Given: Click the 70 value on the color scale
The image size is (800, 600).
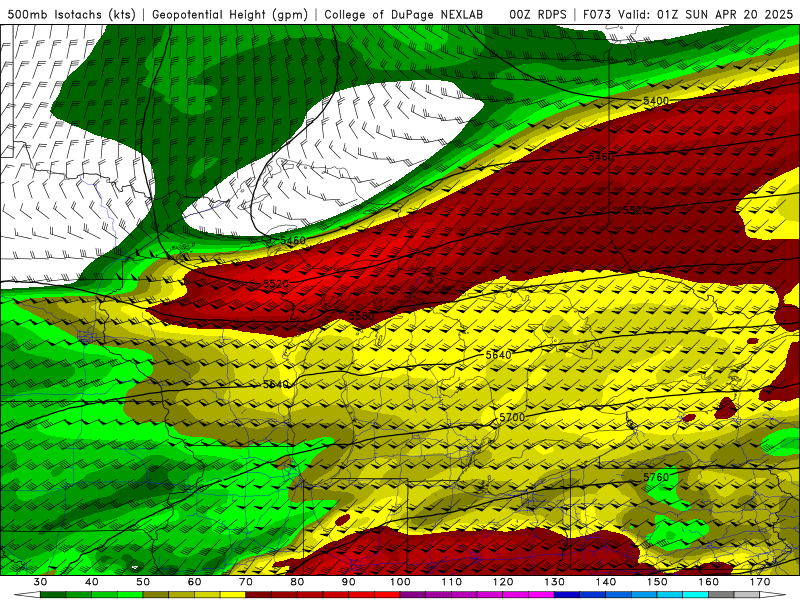Looking at the screenshot, I should (246, 582).
